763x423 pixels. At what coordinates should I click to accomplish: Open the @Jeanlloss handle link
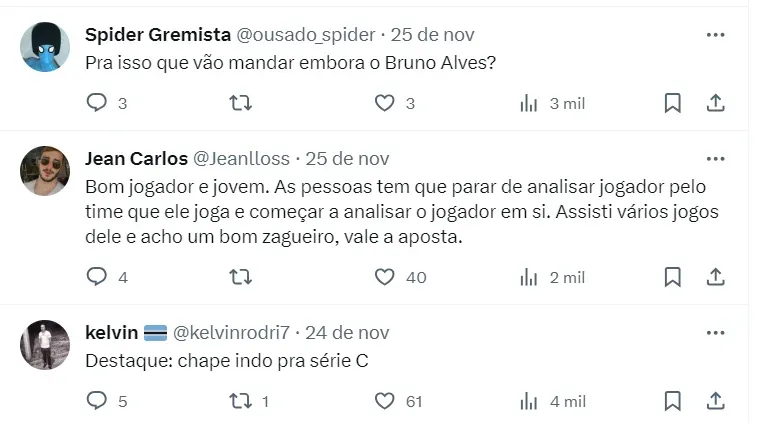(241, 158)
